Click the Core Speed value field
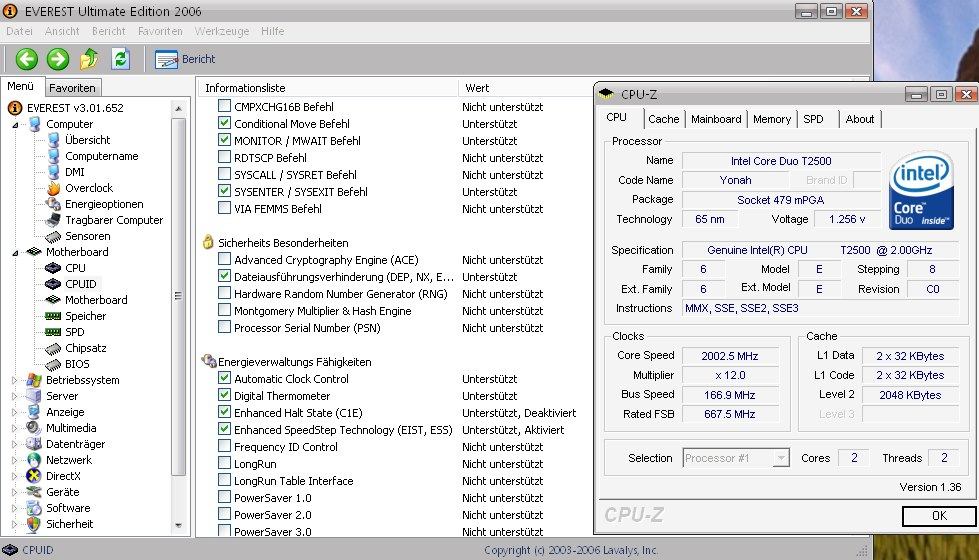The width and height of the screenshot is (979, 560). point(730,356)
